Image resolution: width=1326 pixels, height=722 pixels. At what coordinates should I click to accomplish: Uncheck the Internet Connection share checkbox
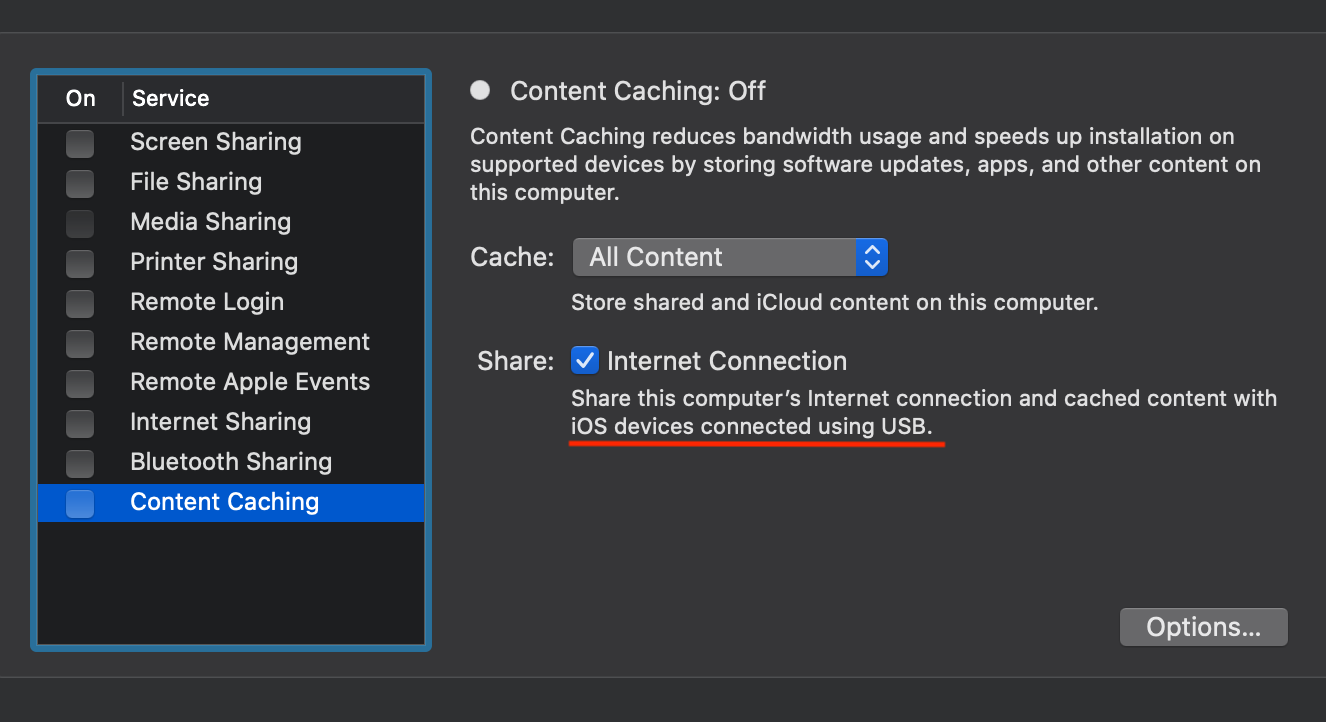585,360
